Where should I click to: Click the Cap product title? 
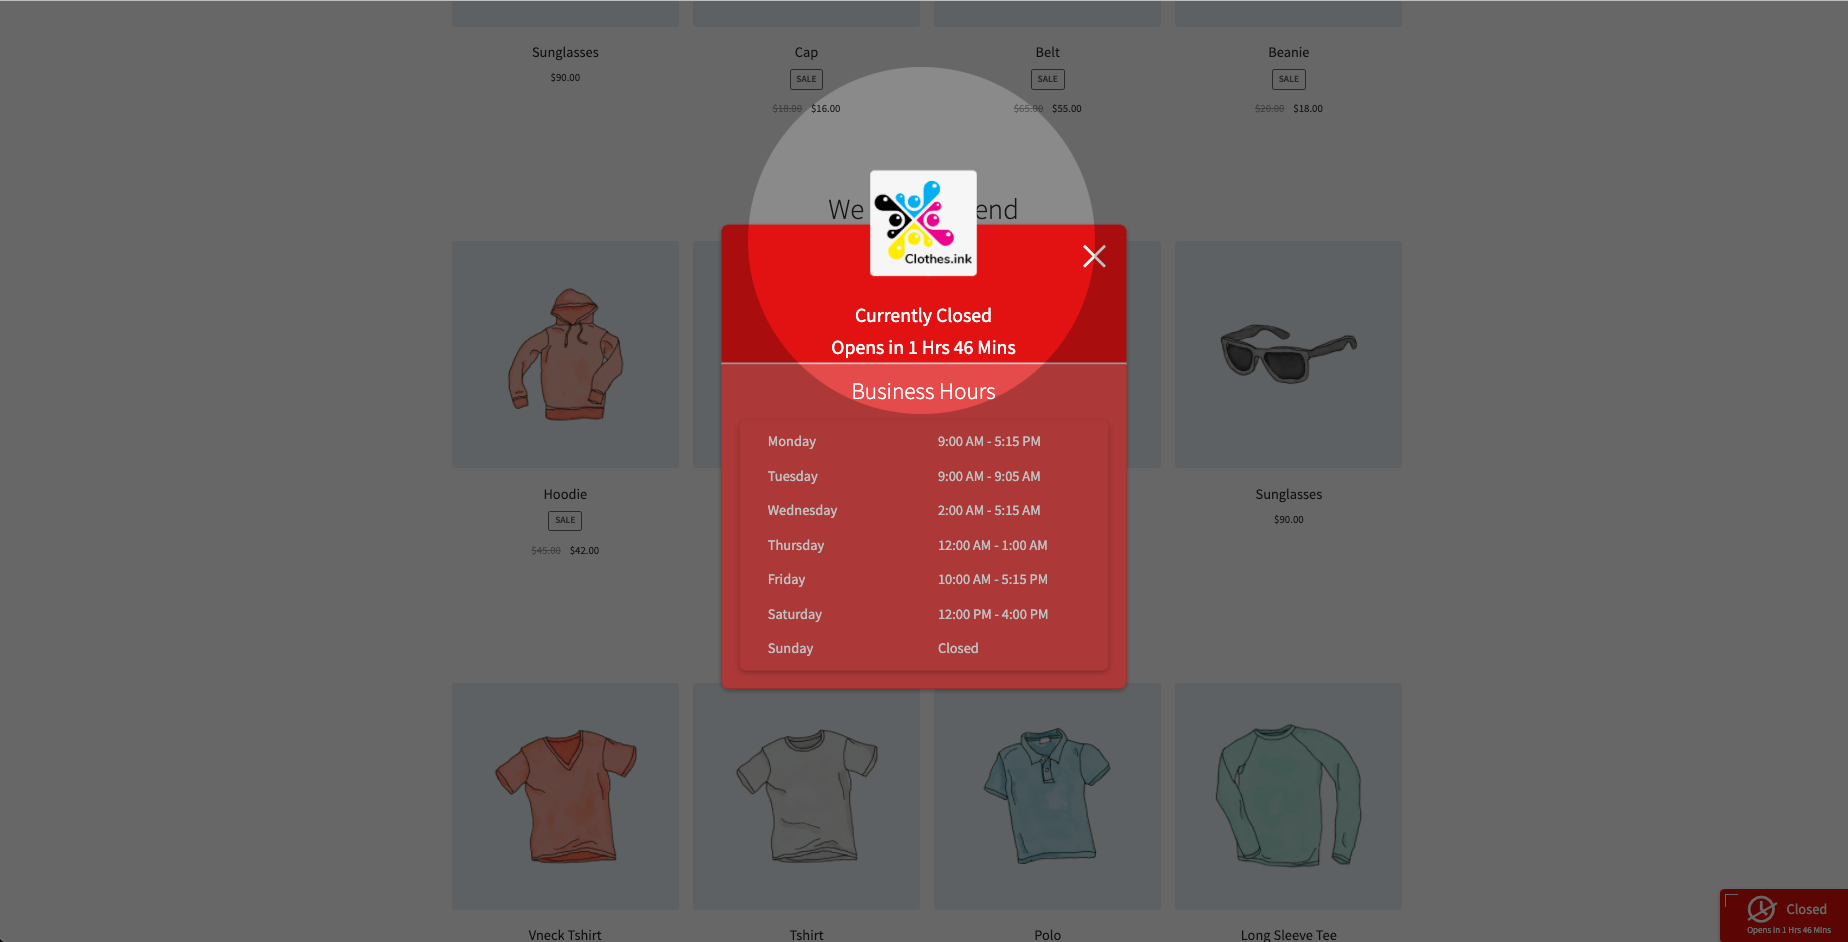[806, 52]
